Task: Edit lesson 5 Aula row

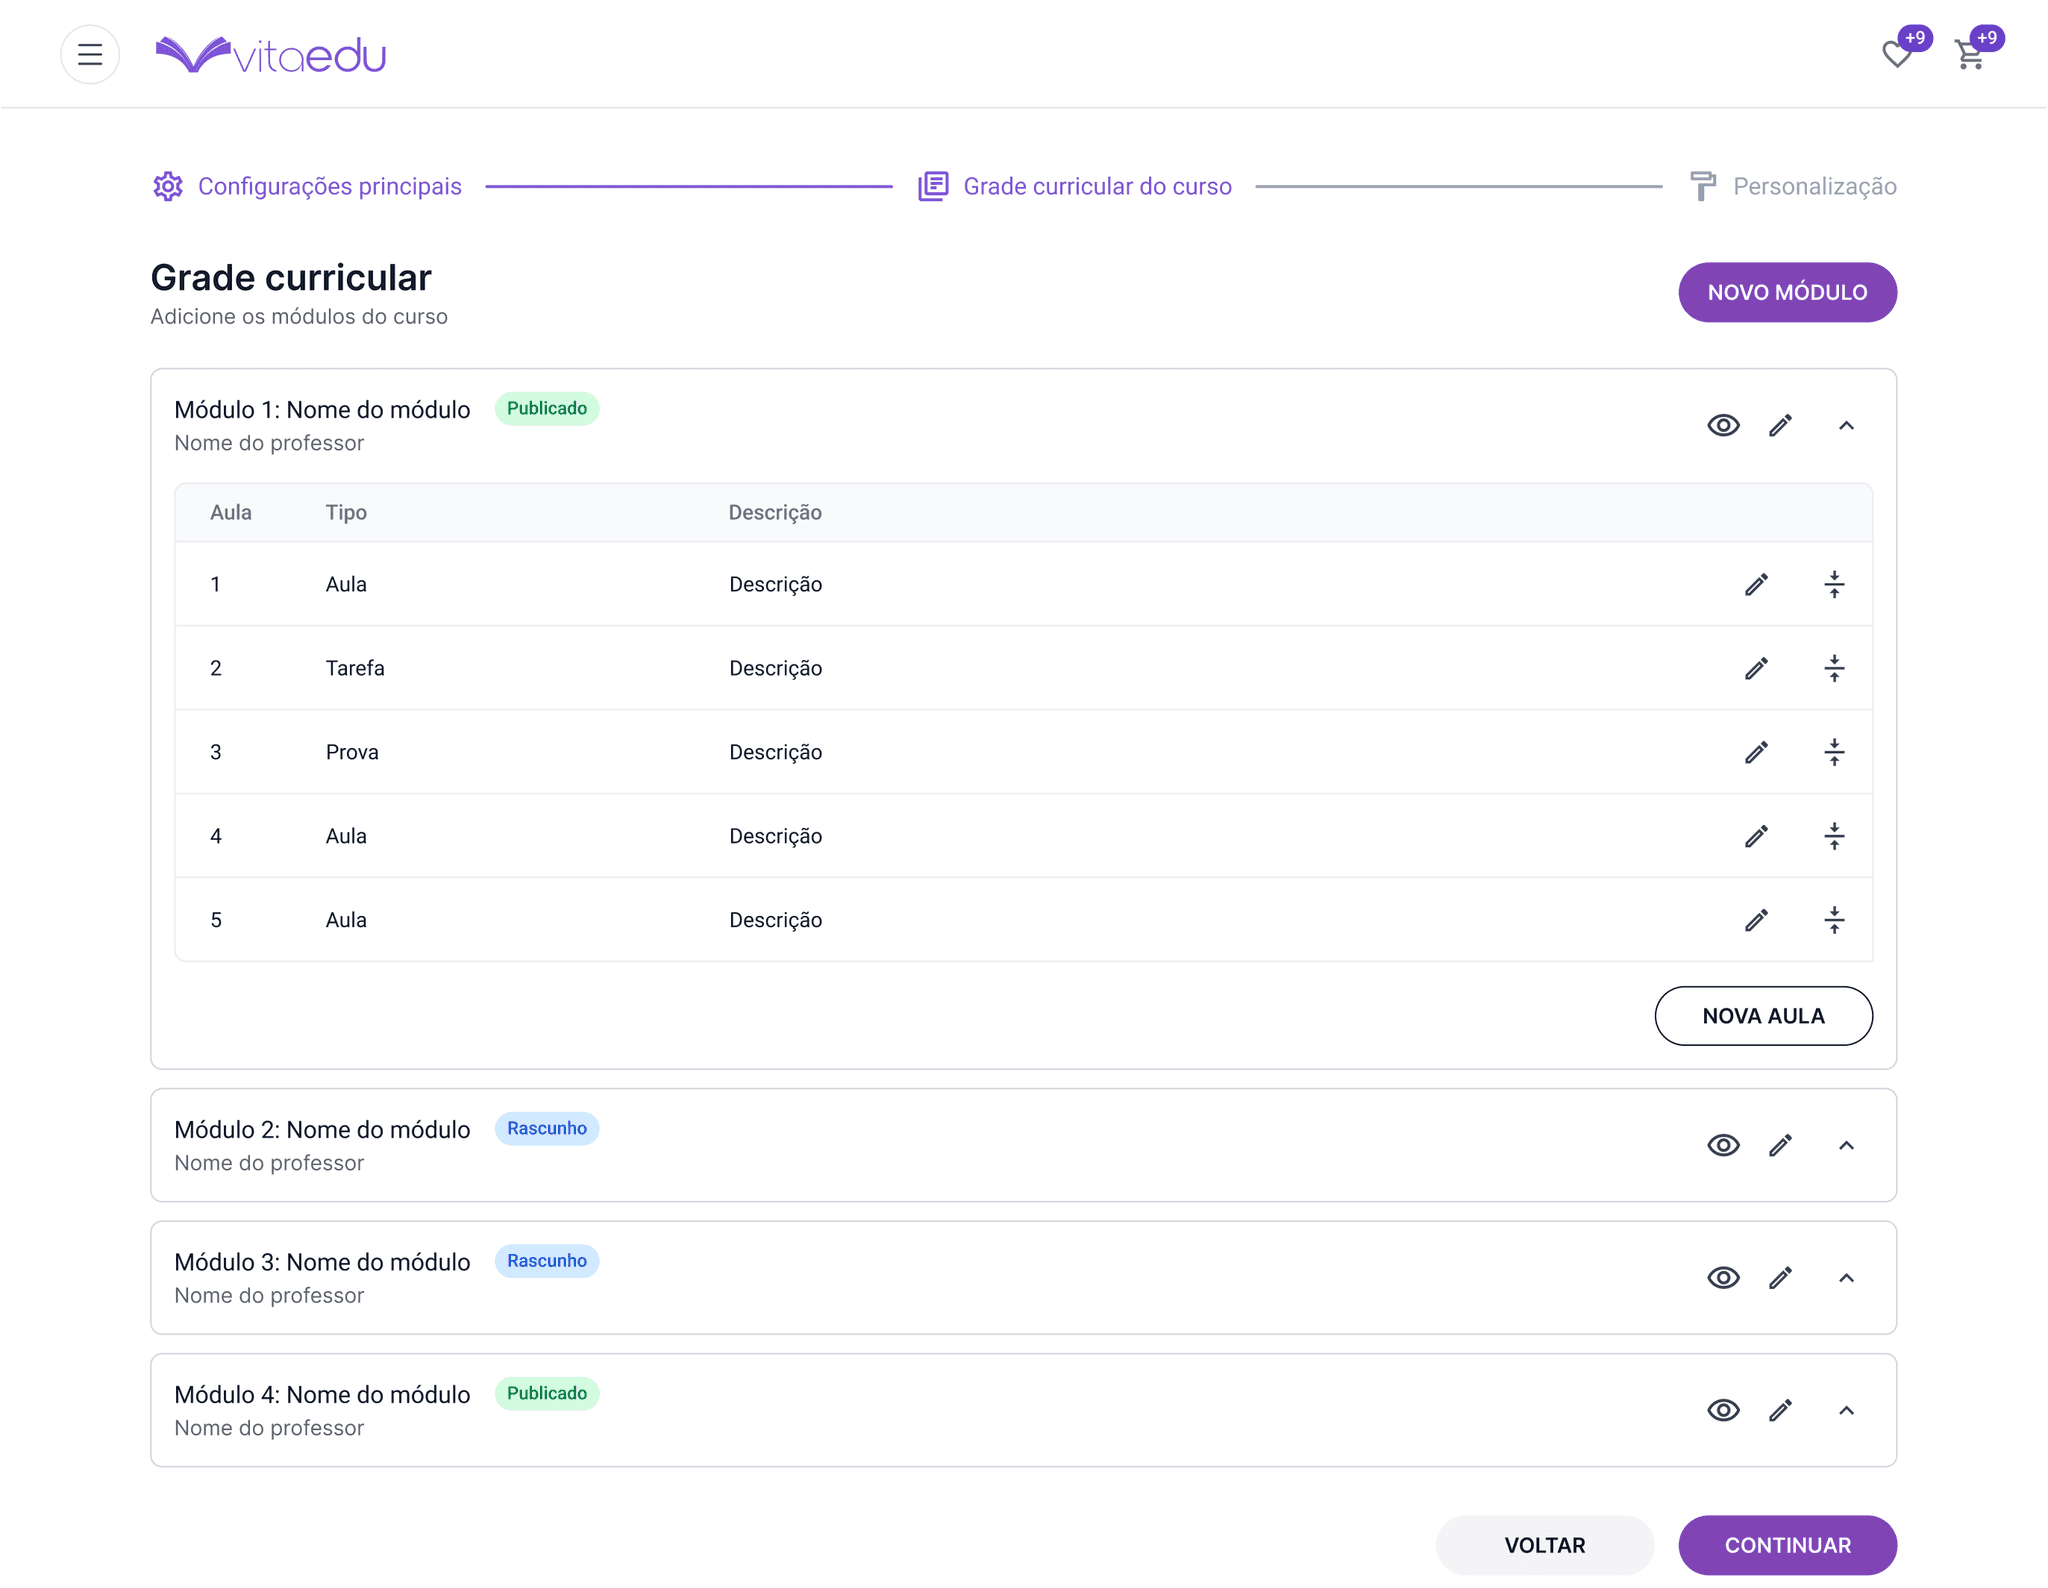Action: 1756,920
